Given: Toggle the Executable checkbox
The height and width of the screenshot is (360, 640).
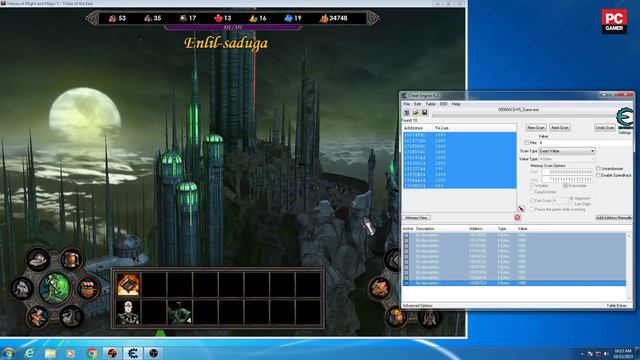Looking at the screenshot, I should coord(565,185).
